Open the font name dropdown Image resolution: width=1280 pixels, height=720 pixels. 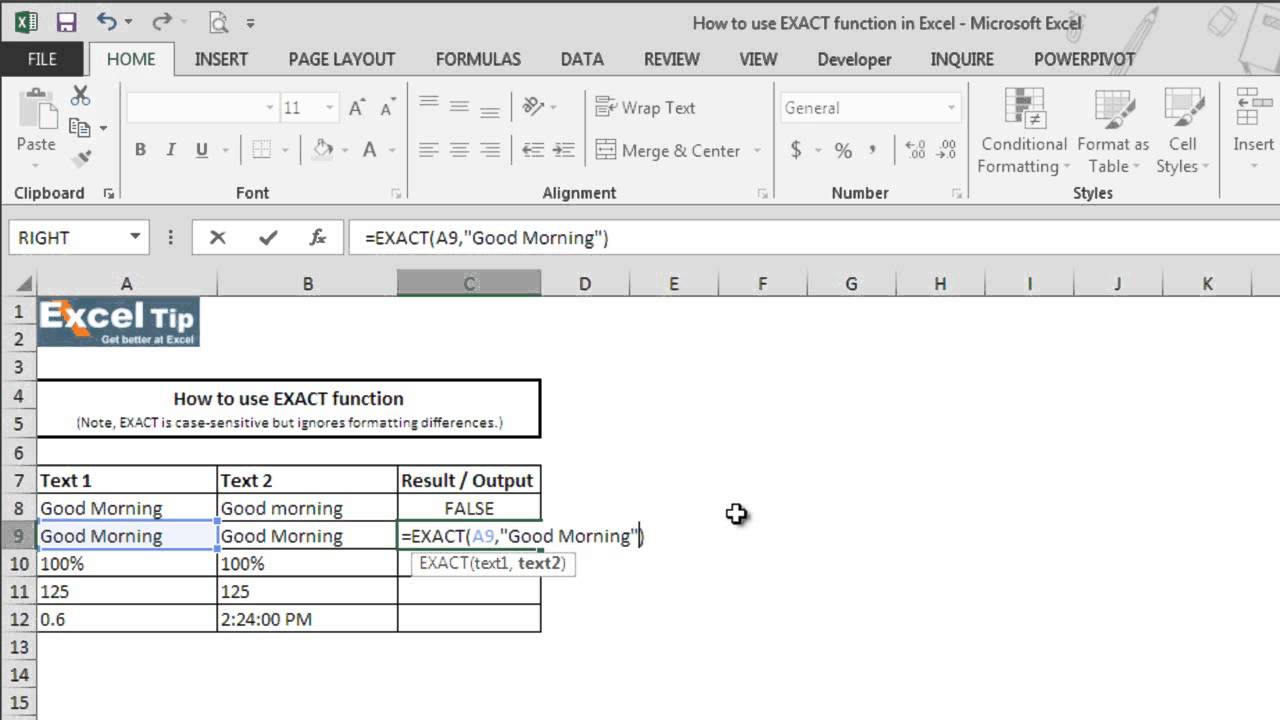[x=270, y=108]
